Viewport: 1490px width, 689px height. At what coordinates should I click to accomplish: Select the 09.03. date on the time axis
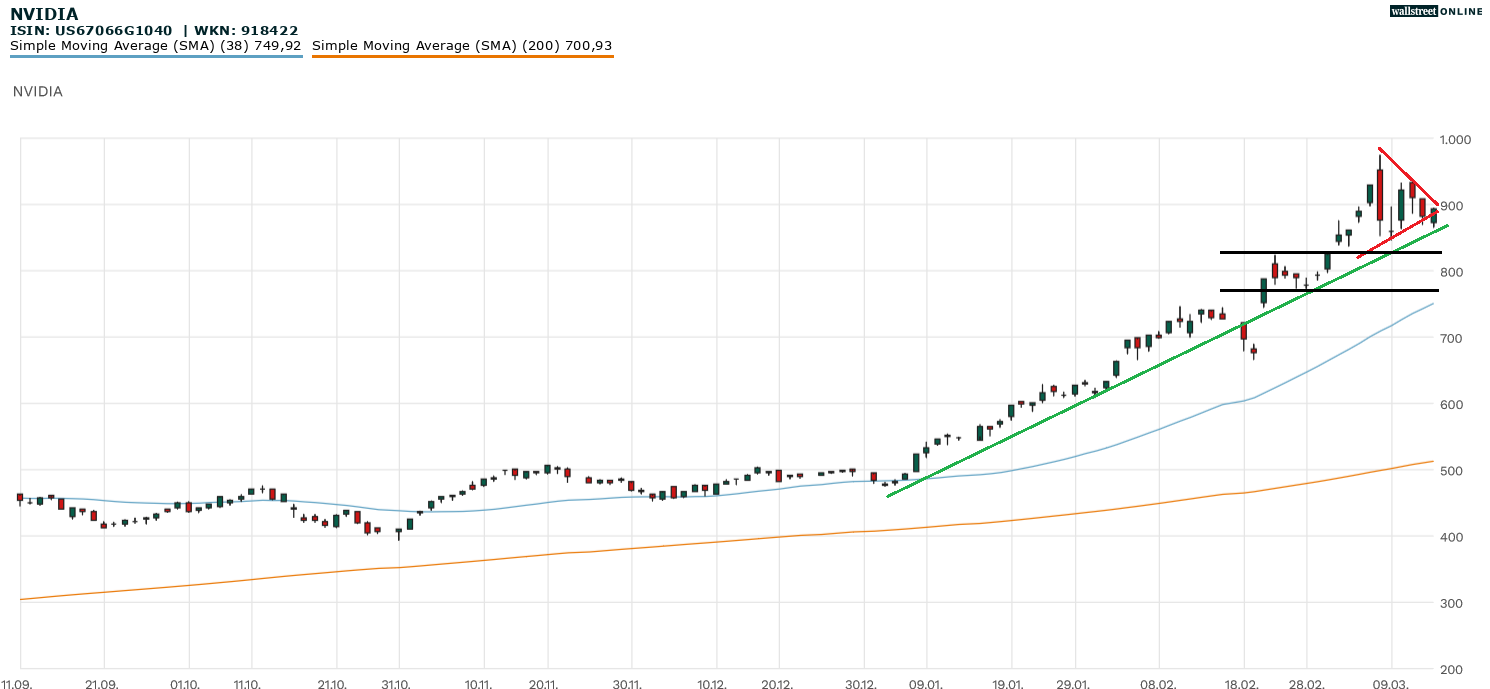1391,684
